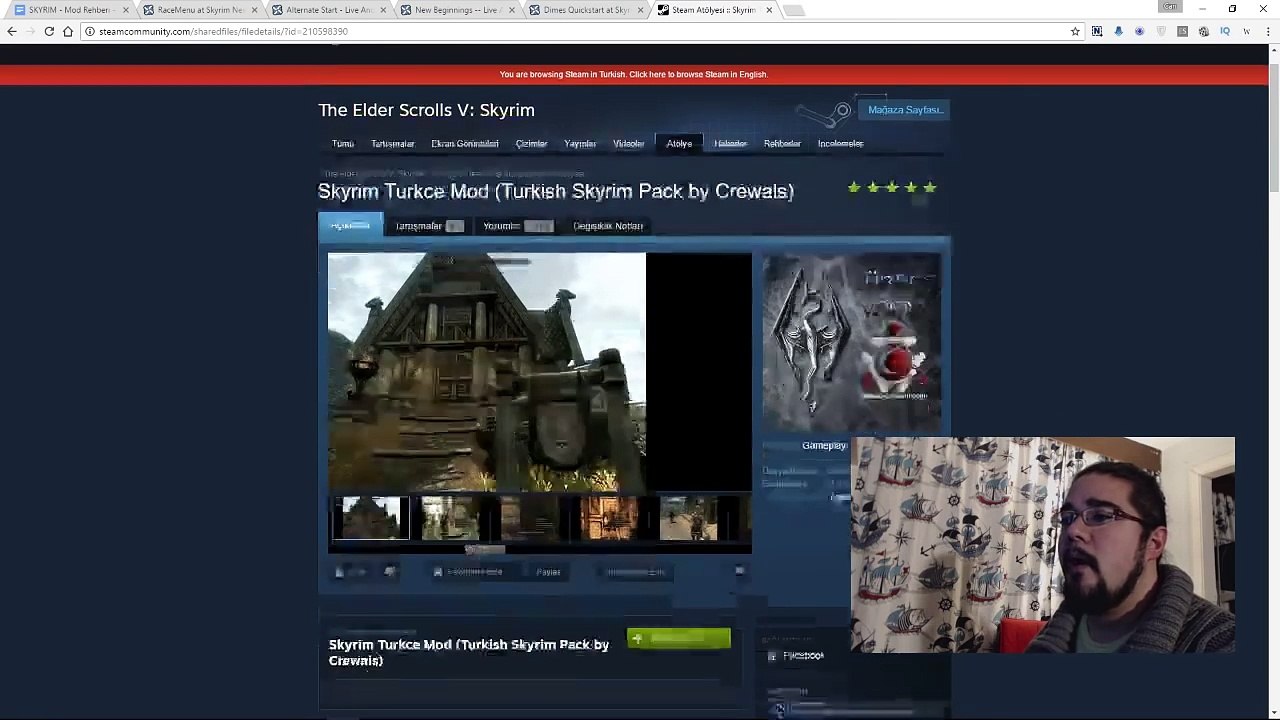The height and width of the screenshot is (720, 1280).
Task: Select the second screenshot thumbnail
Action: click(x=450, y=518)
